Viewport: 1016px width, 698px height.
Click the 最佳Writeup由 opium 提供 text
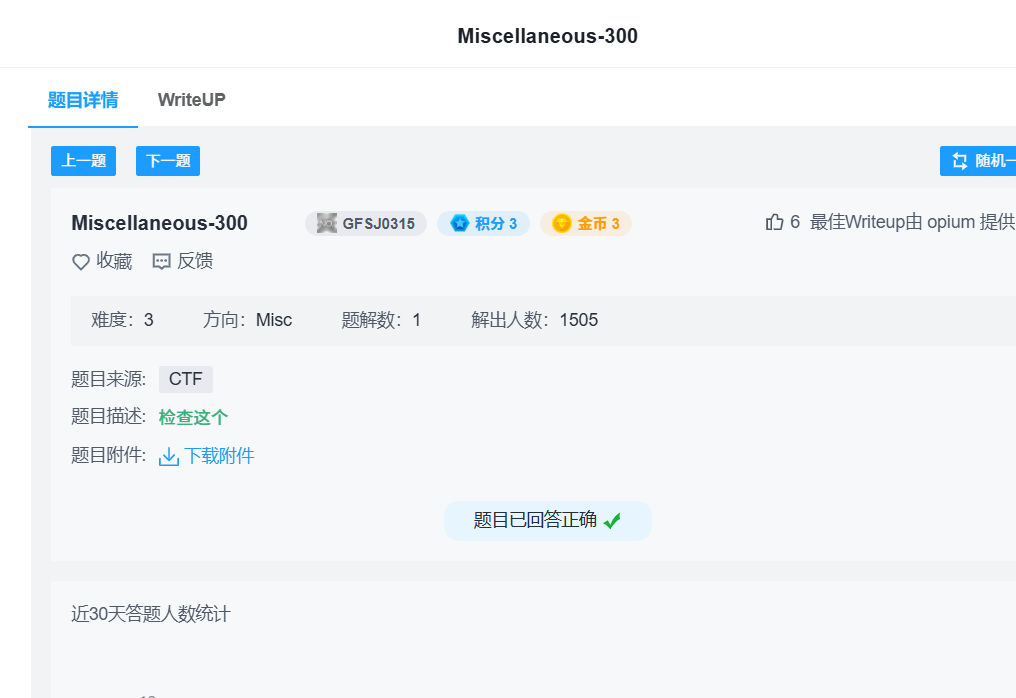coord(912,222)
